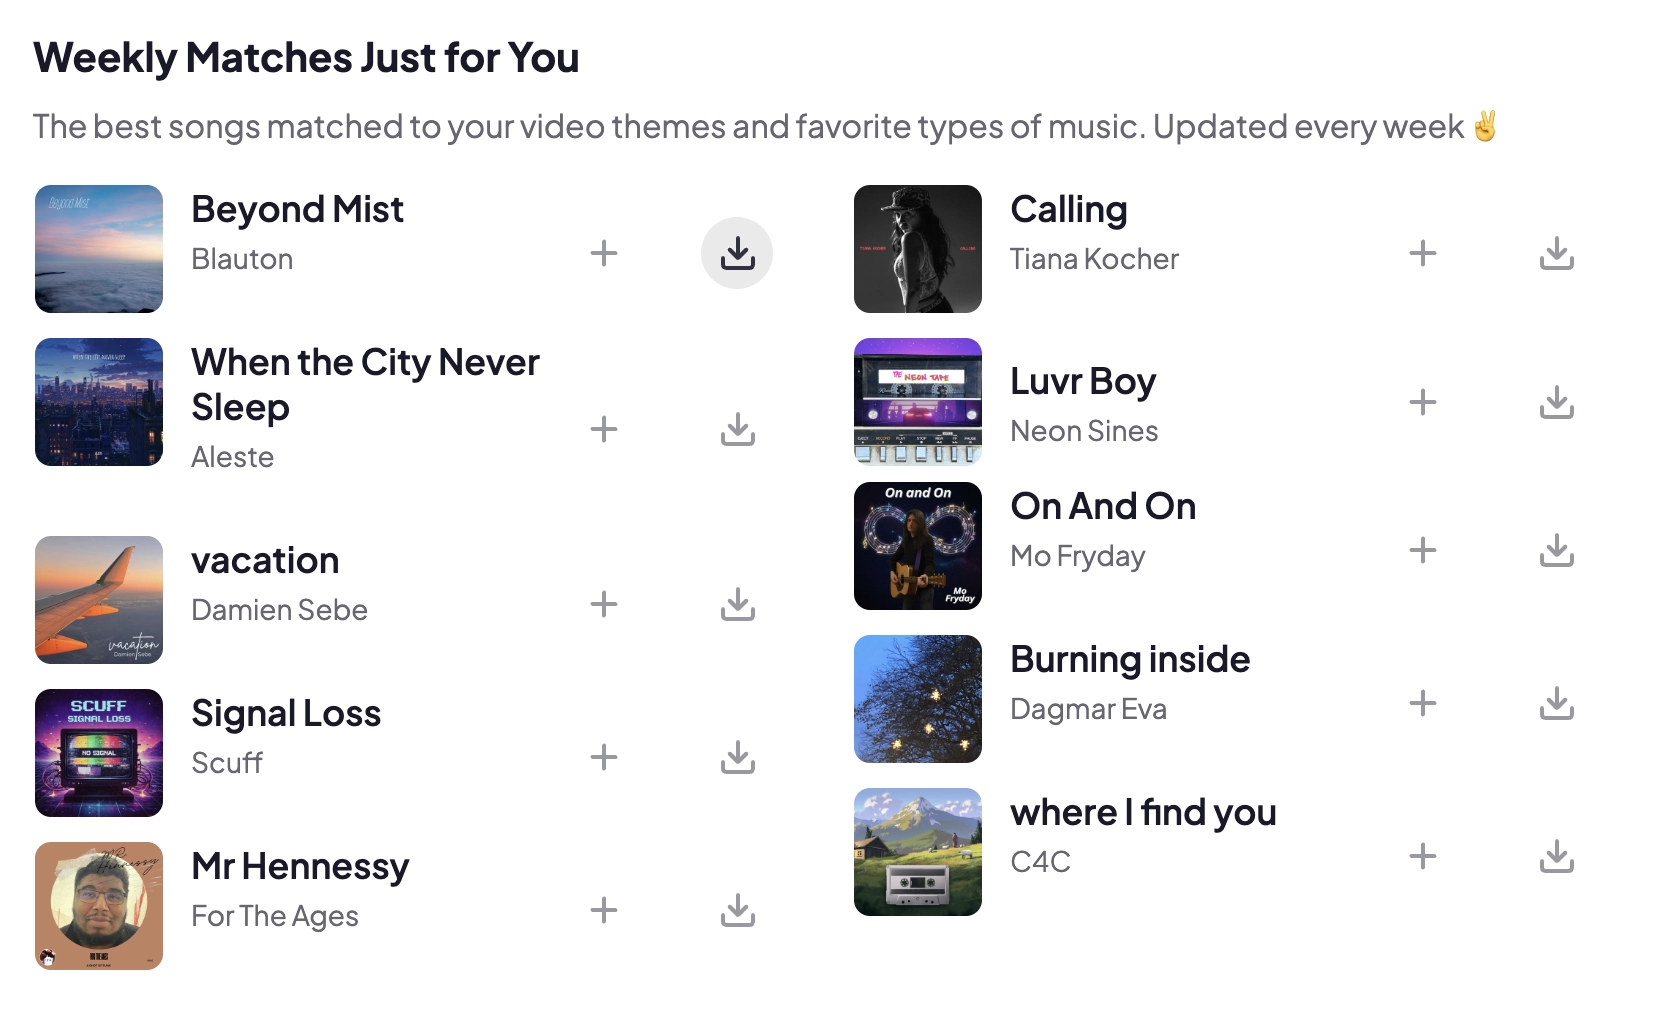
Task: Select the Mr Hennessy album thumbnail
Action: [98, 905]
